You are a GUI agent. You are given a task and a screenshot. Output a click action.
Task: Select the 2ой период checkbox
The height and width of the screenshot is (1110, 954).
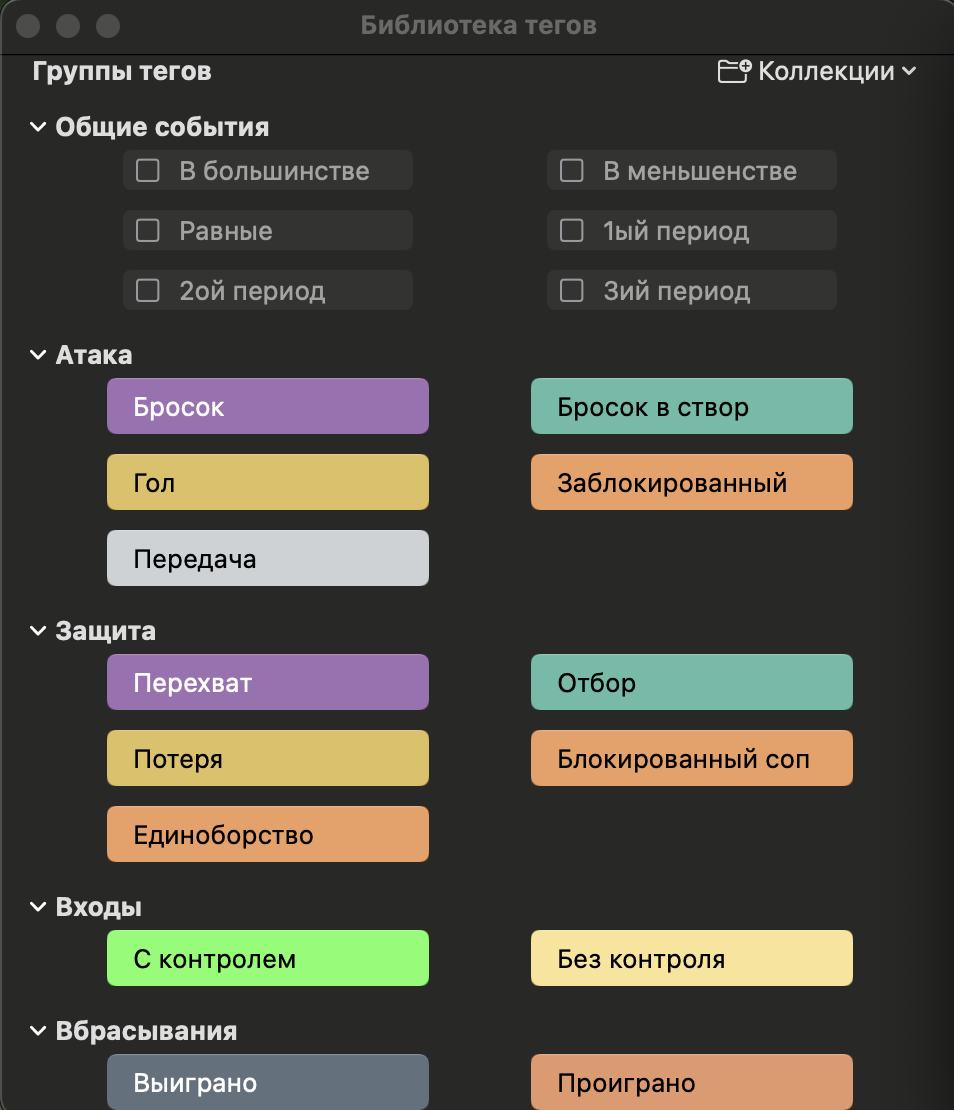click(x=148, y=290)
